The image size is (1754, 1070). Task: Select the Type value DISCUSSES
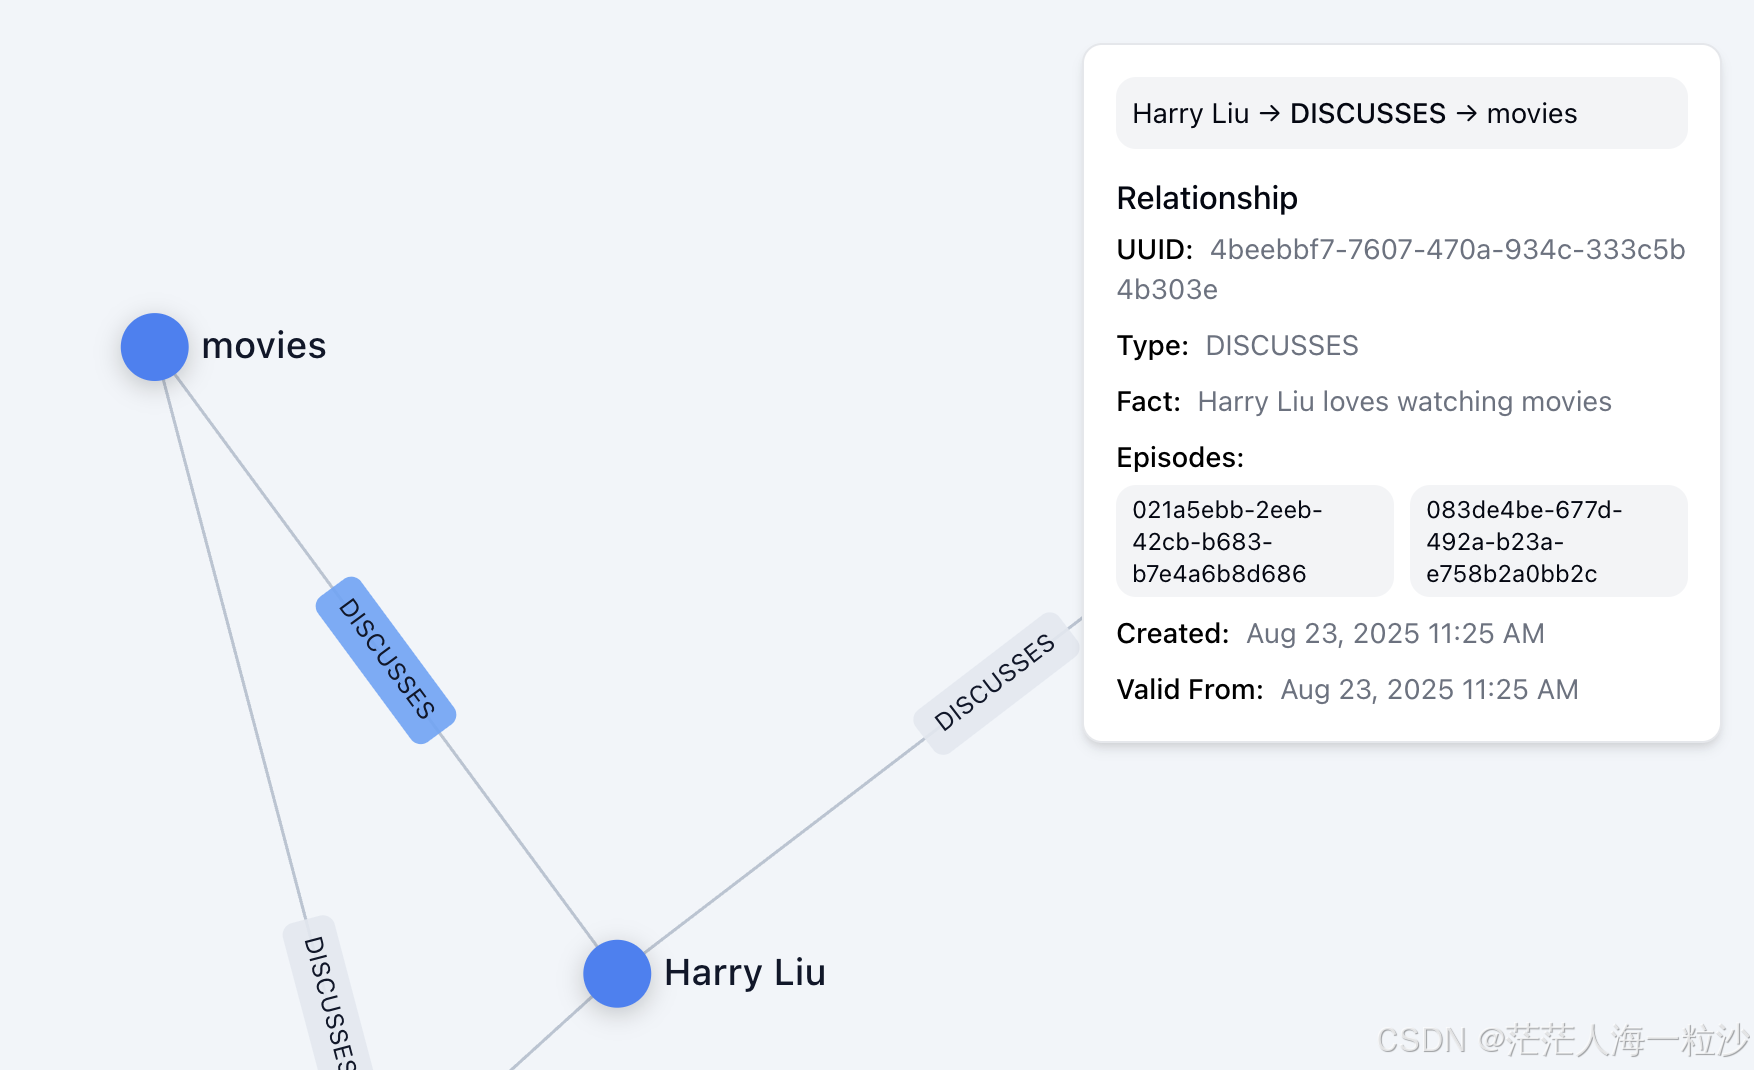pos(1281,345)
